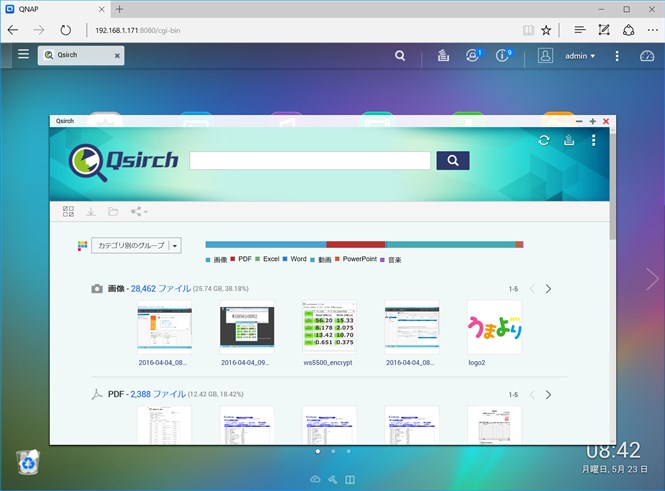Click the Excel legend entry

(x=267, y=259)
